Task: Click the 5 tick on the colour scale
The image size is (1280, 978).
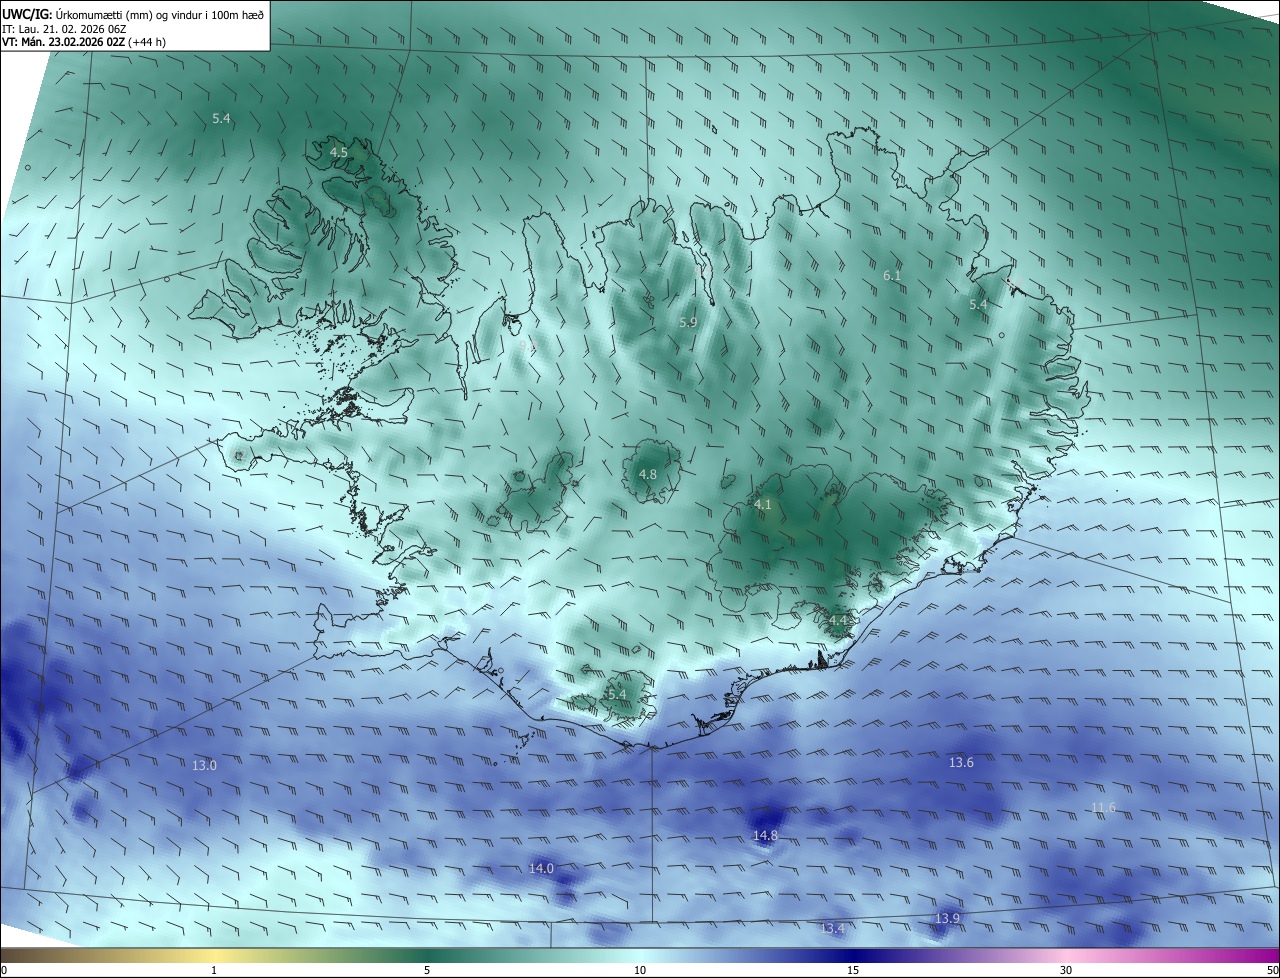Action: click(x=427, y=970)
